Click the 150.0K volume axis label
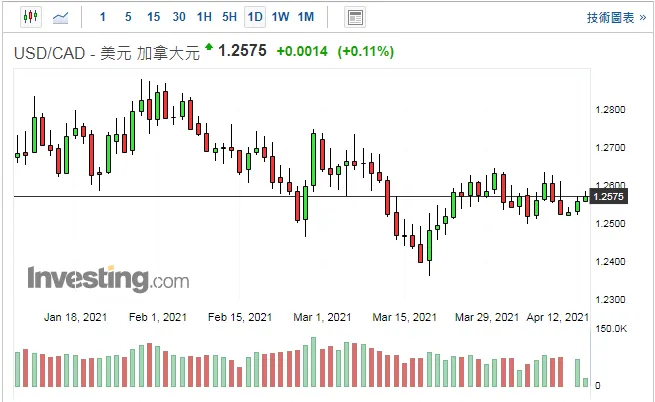 [611, 328]
